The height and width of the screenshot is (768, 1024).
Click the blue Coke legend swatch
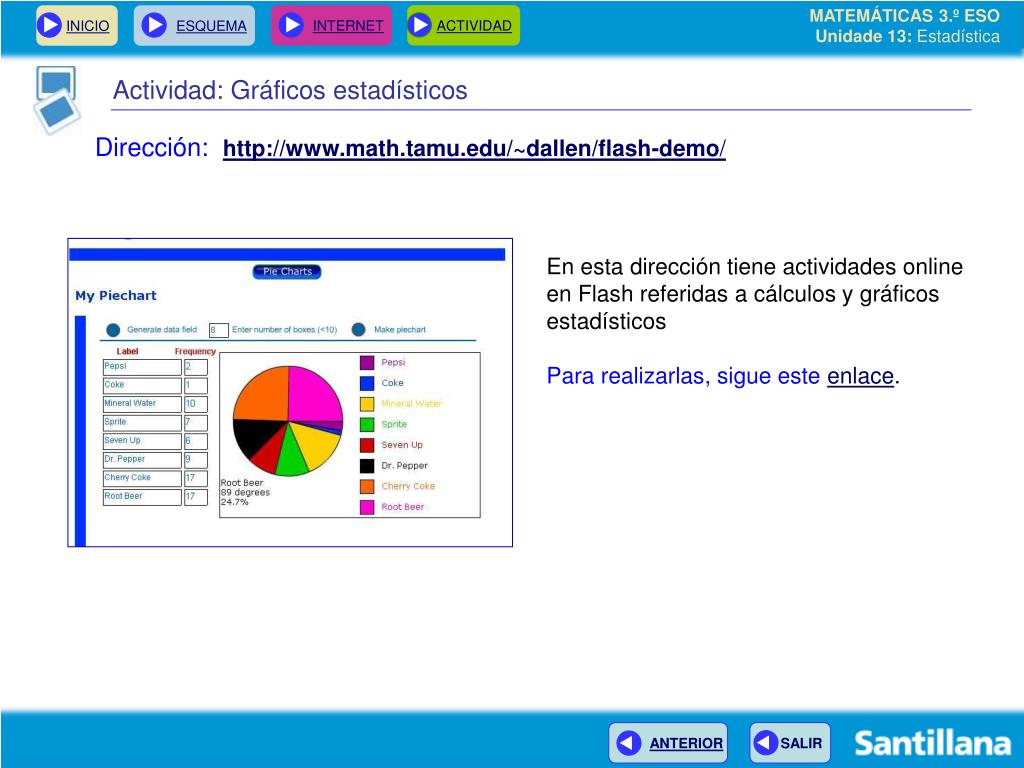coord(367,383)
